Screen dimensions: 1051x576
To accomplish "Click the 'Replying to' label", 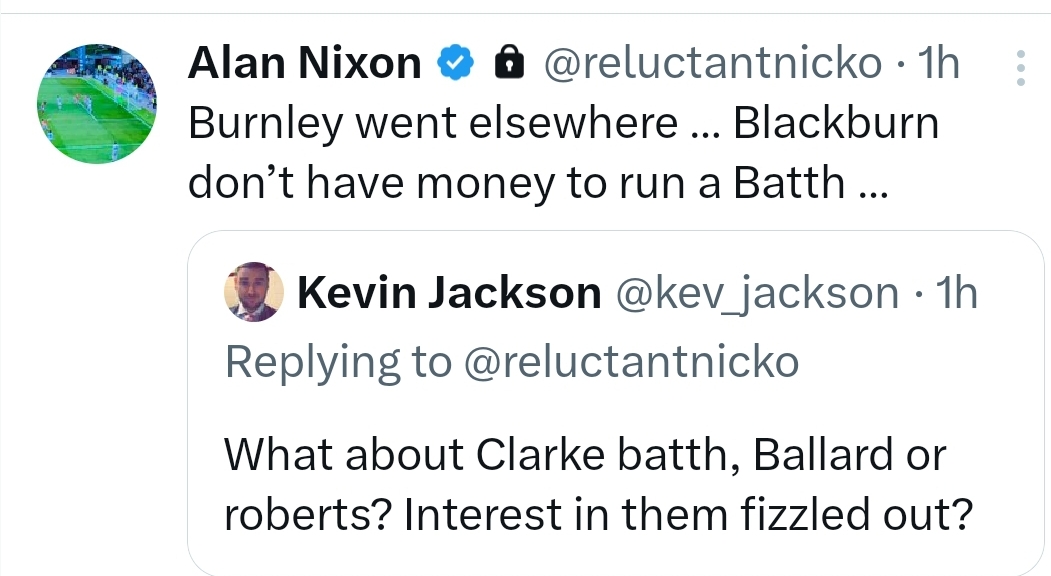I will [338, 362].
